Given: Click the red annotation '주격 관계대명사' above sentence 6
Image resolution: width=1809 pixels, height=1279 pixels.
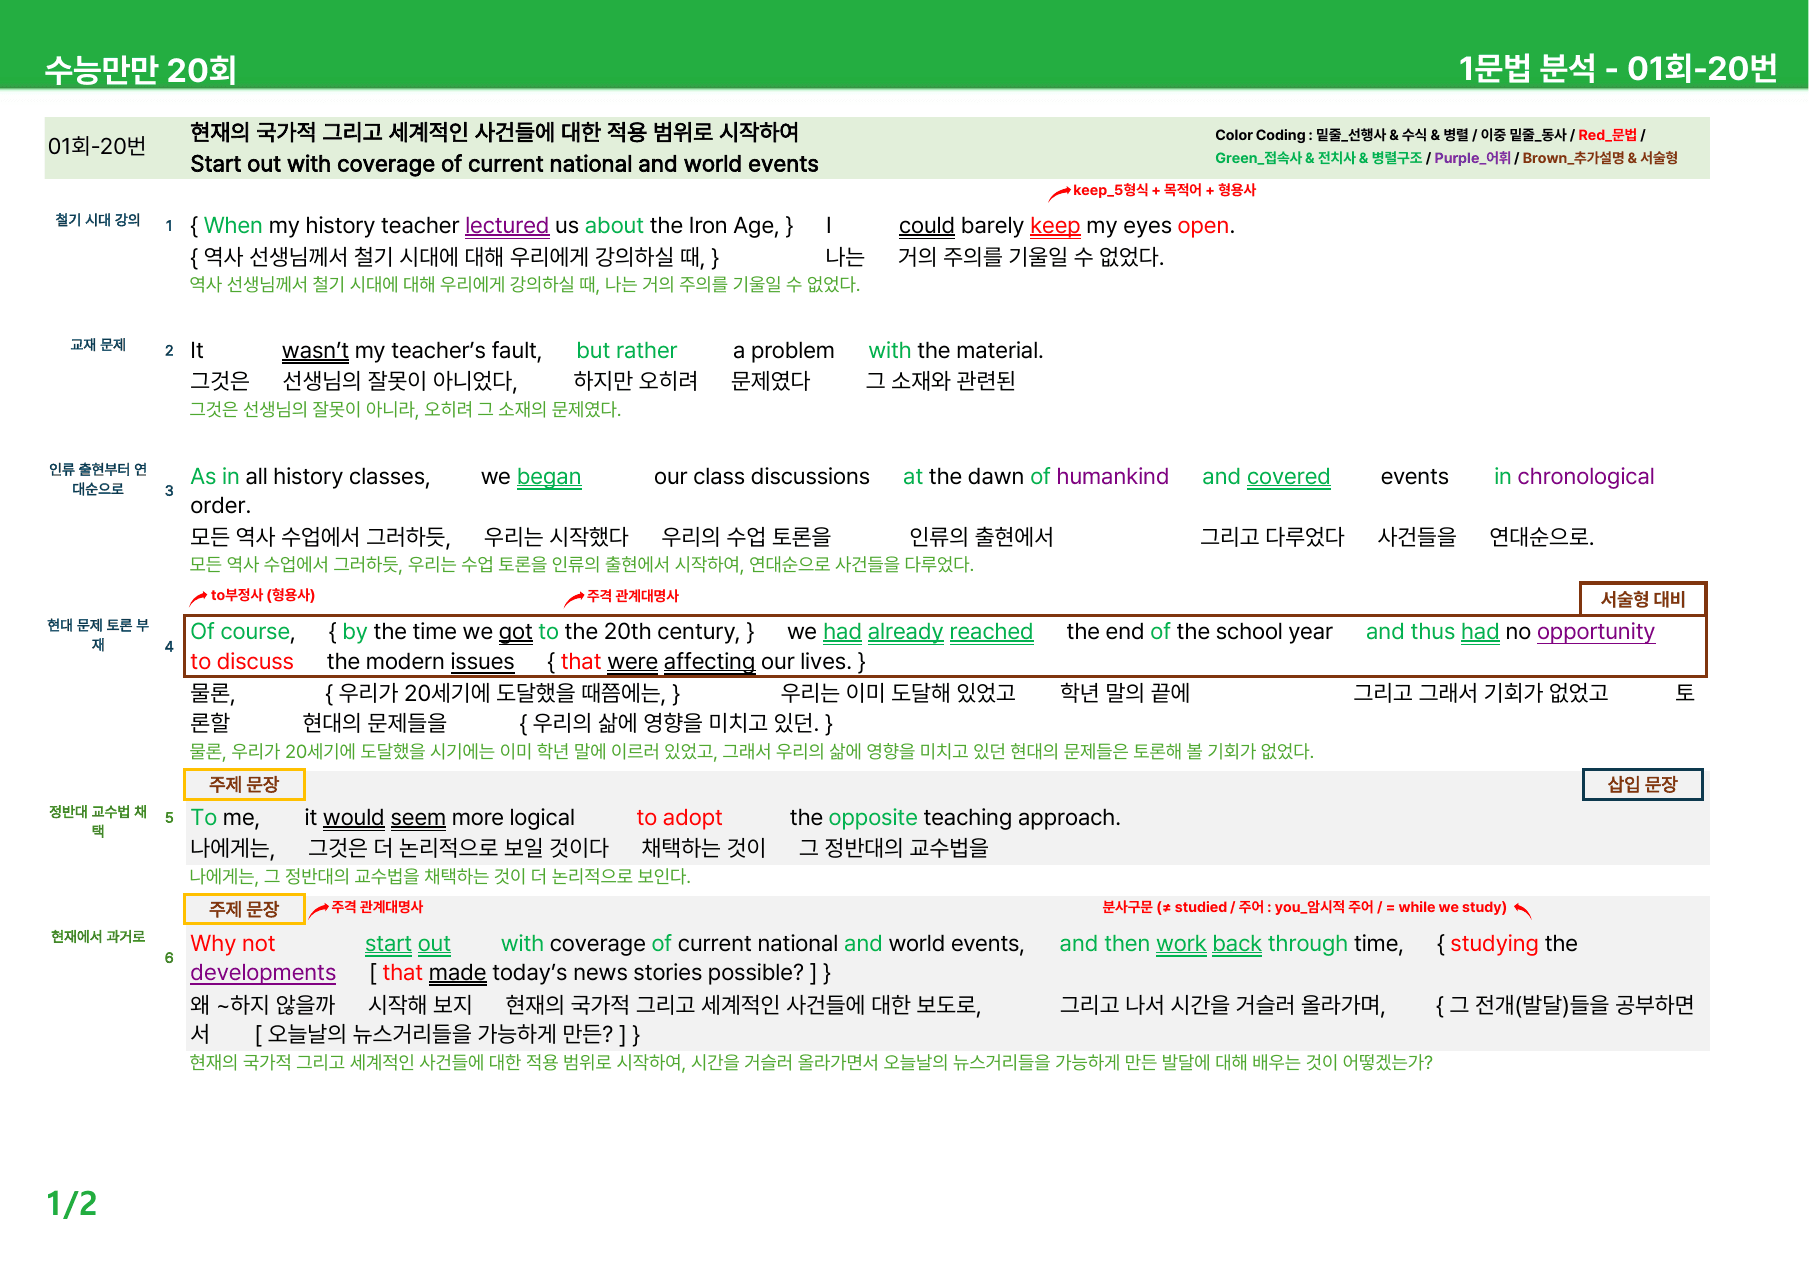Looking at the screenshot, I should coord(377,907).
